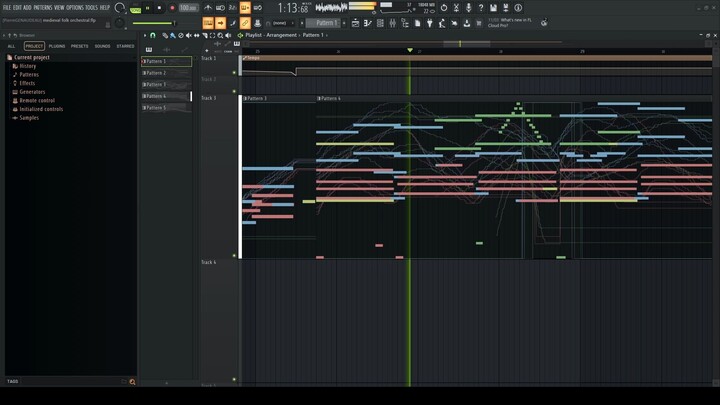Click the render/export audio icon
This screenshot has width=720, height=405.
(506, 8)
